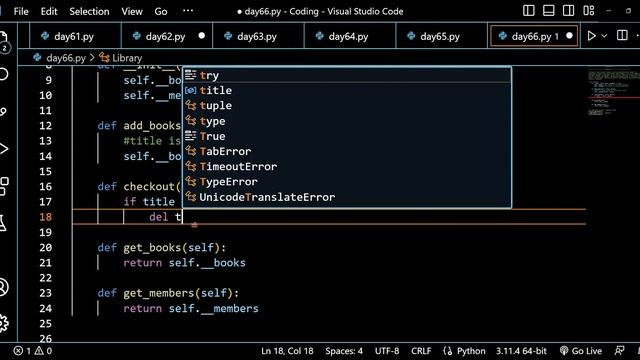
Task: Start Go Live server
Action: (580, 351)
